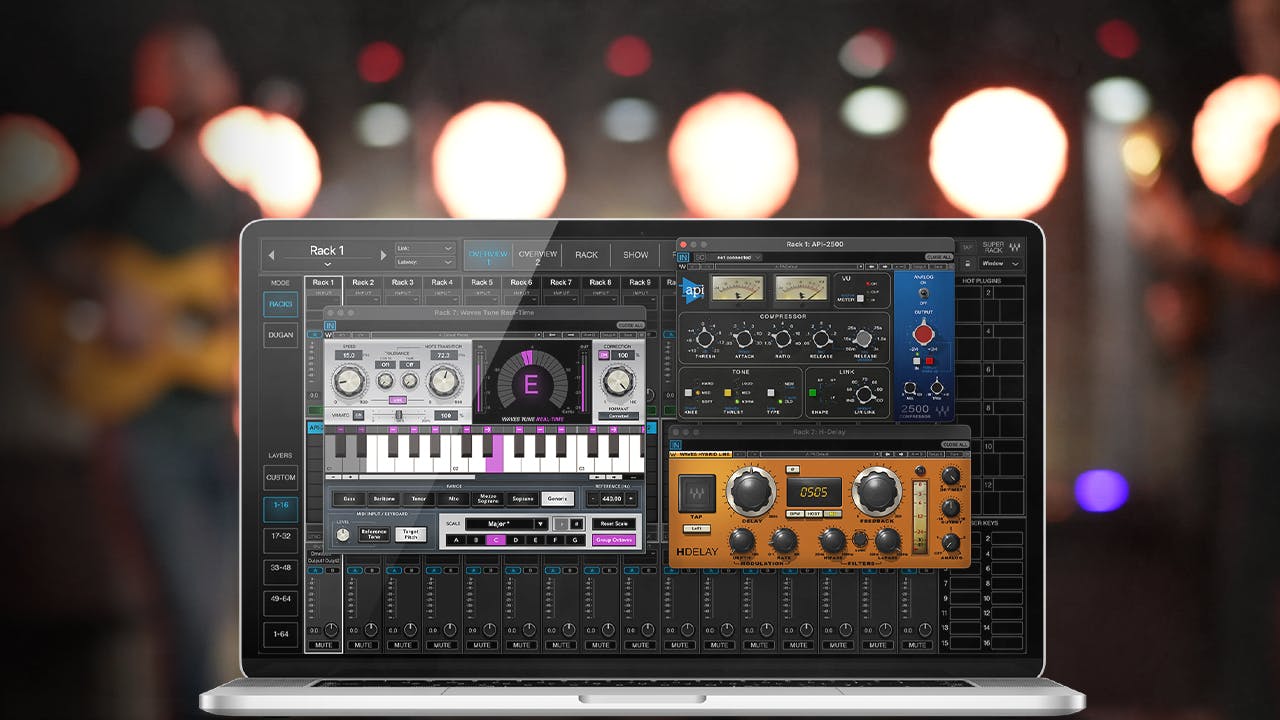Select the Bass range
The height and width of the screenshot is (720, 1280).
349,498
